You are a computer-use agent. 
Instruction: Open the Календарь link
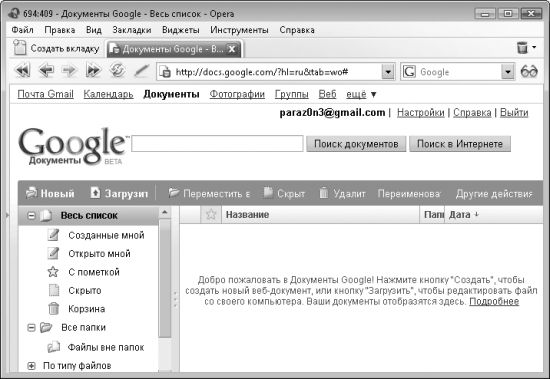tap(108, 94)
